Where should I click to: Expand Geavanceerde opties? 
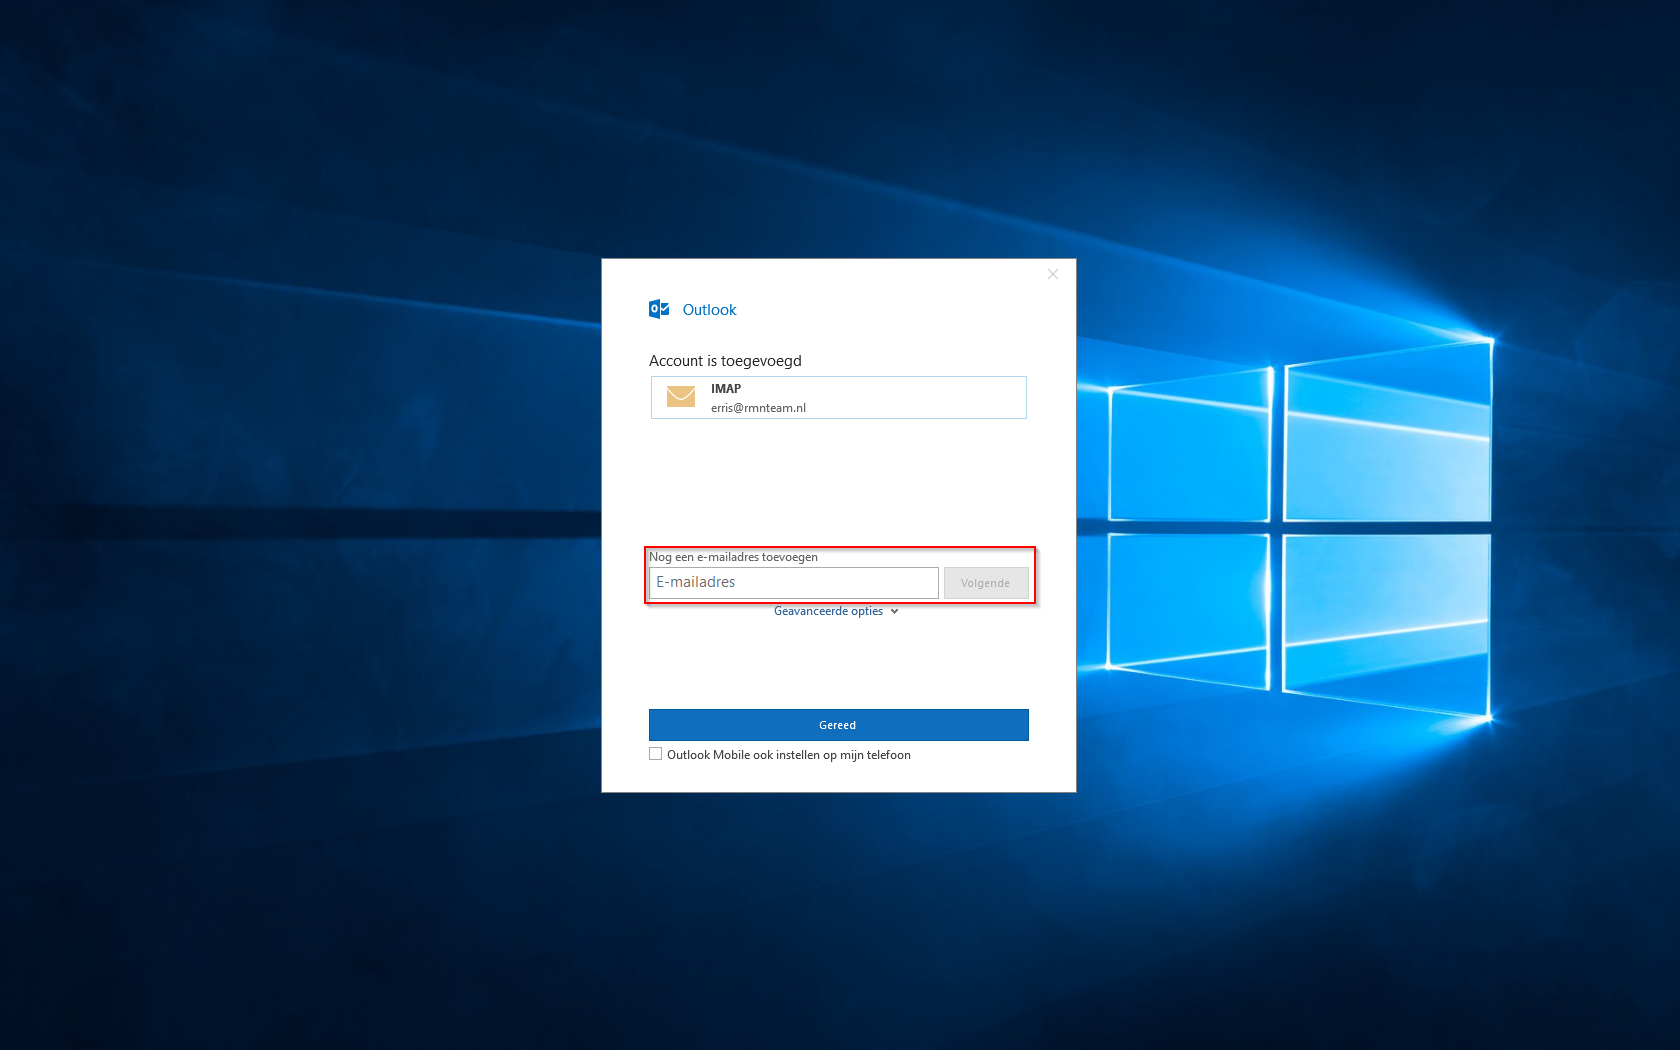[x=836, y=611]
